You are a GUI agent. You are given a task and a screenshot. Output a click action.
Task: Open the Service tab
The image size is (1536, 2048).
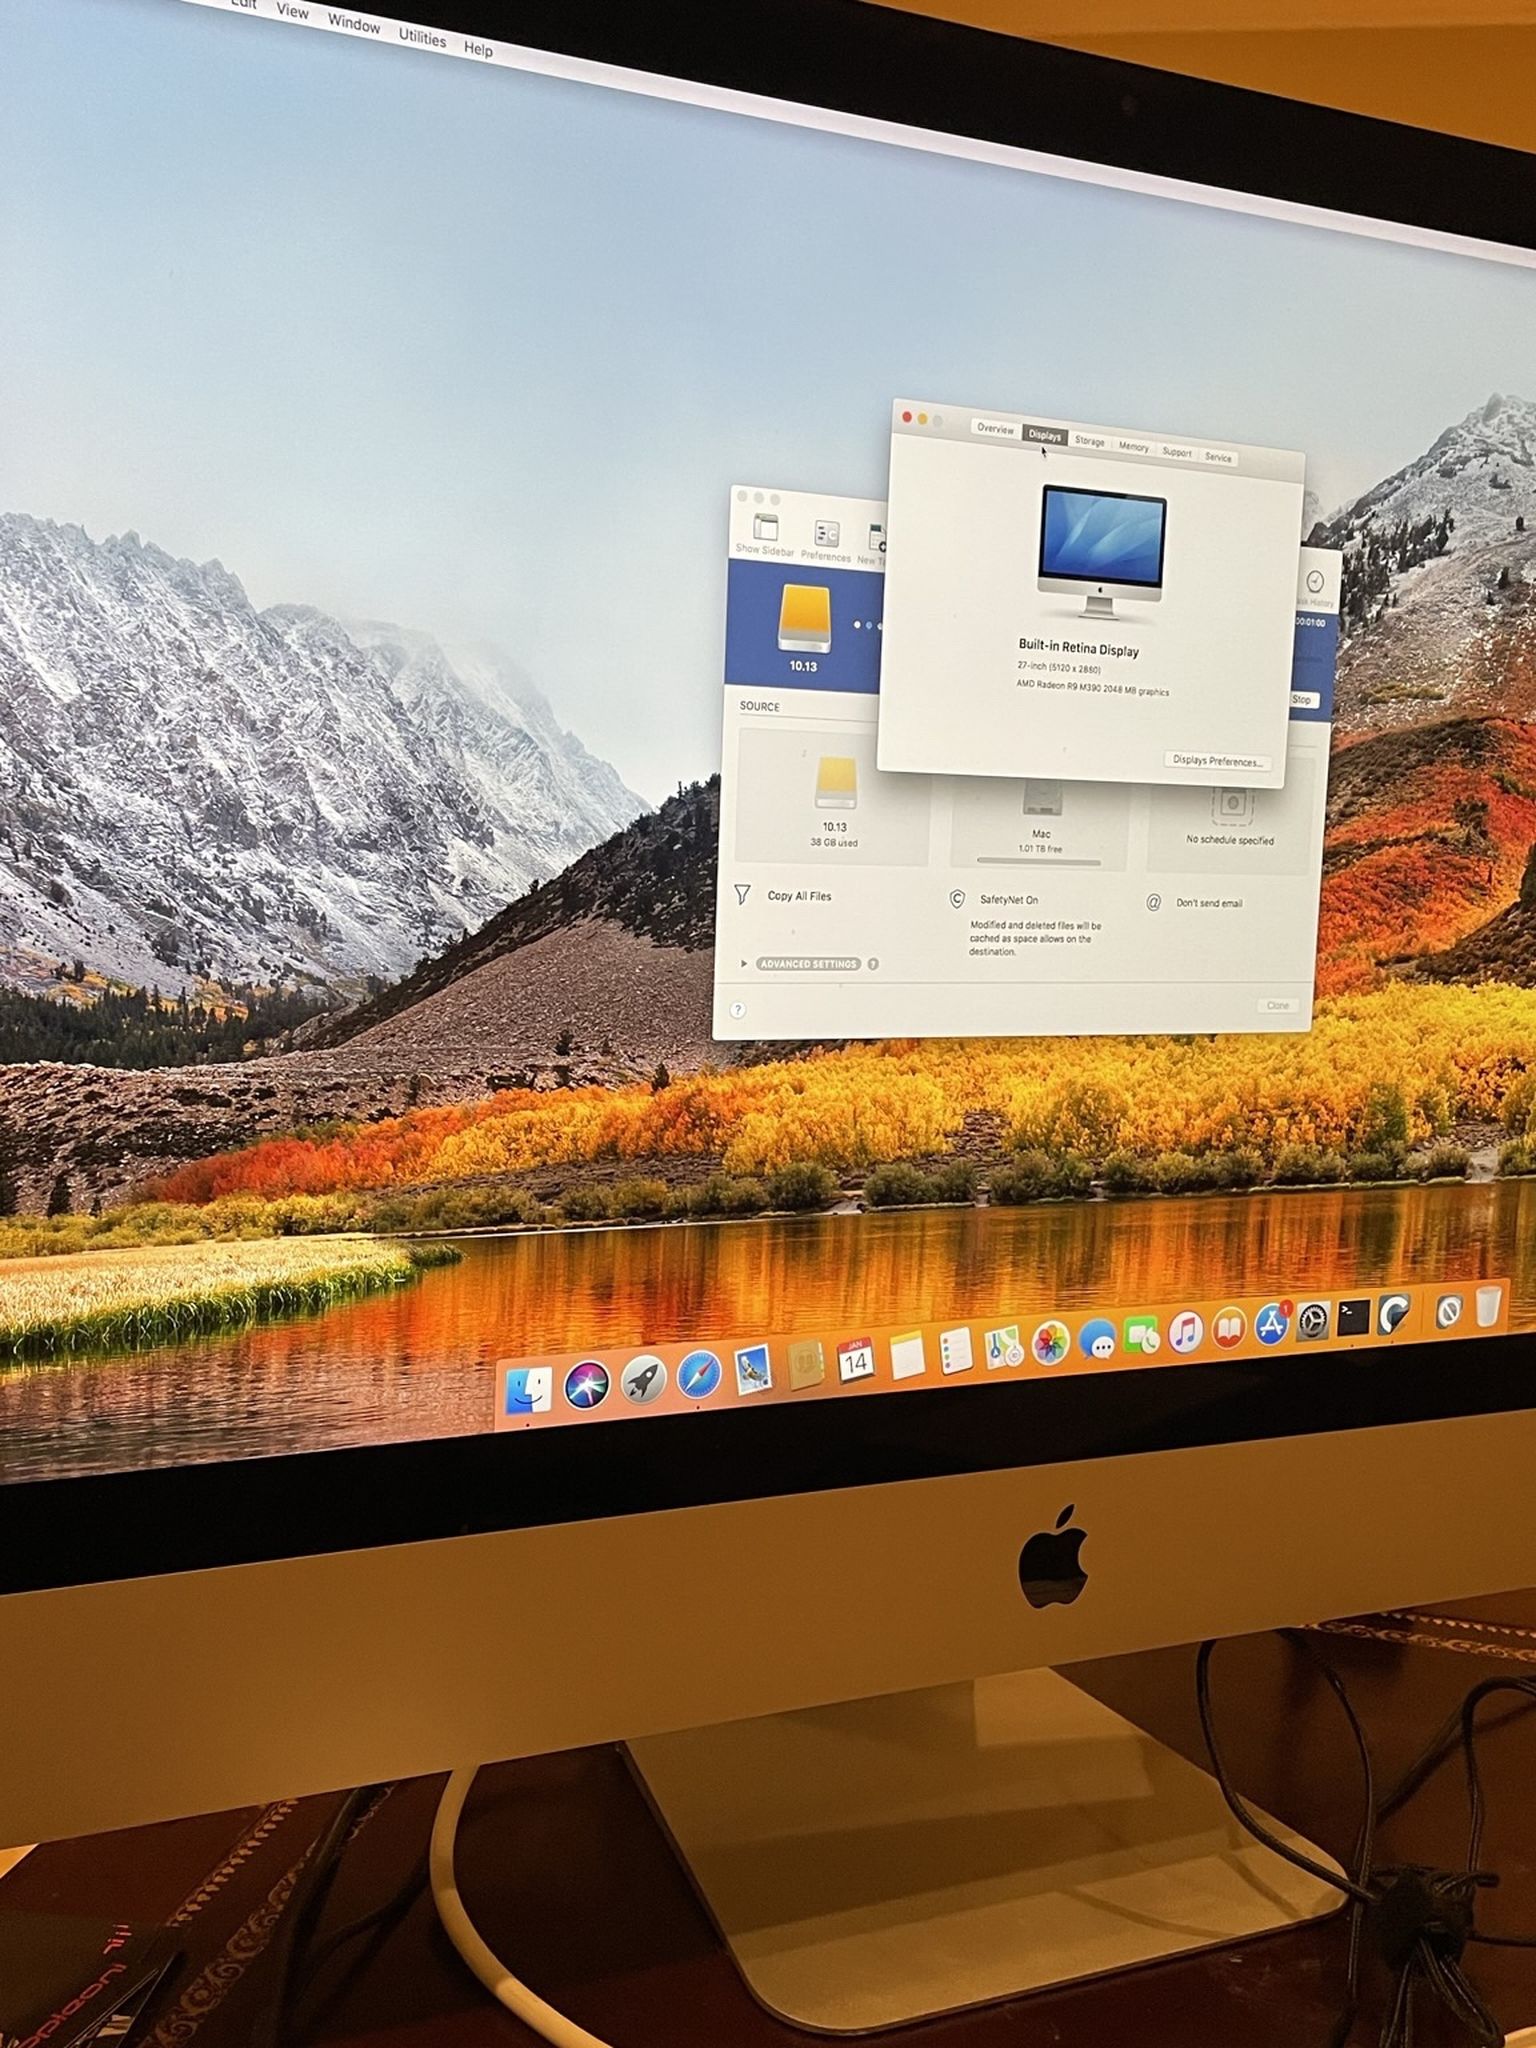[1218, 457]
